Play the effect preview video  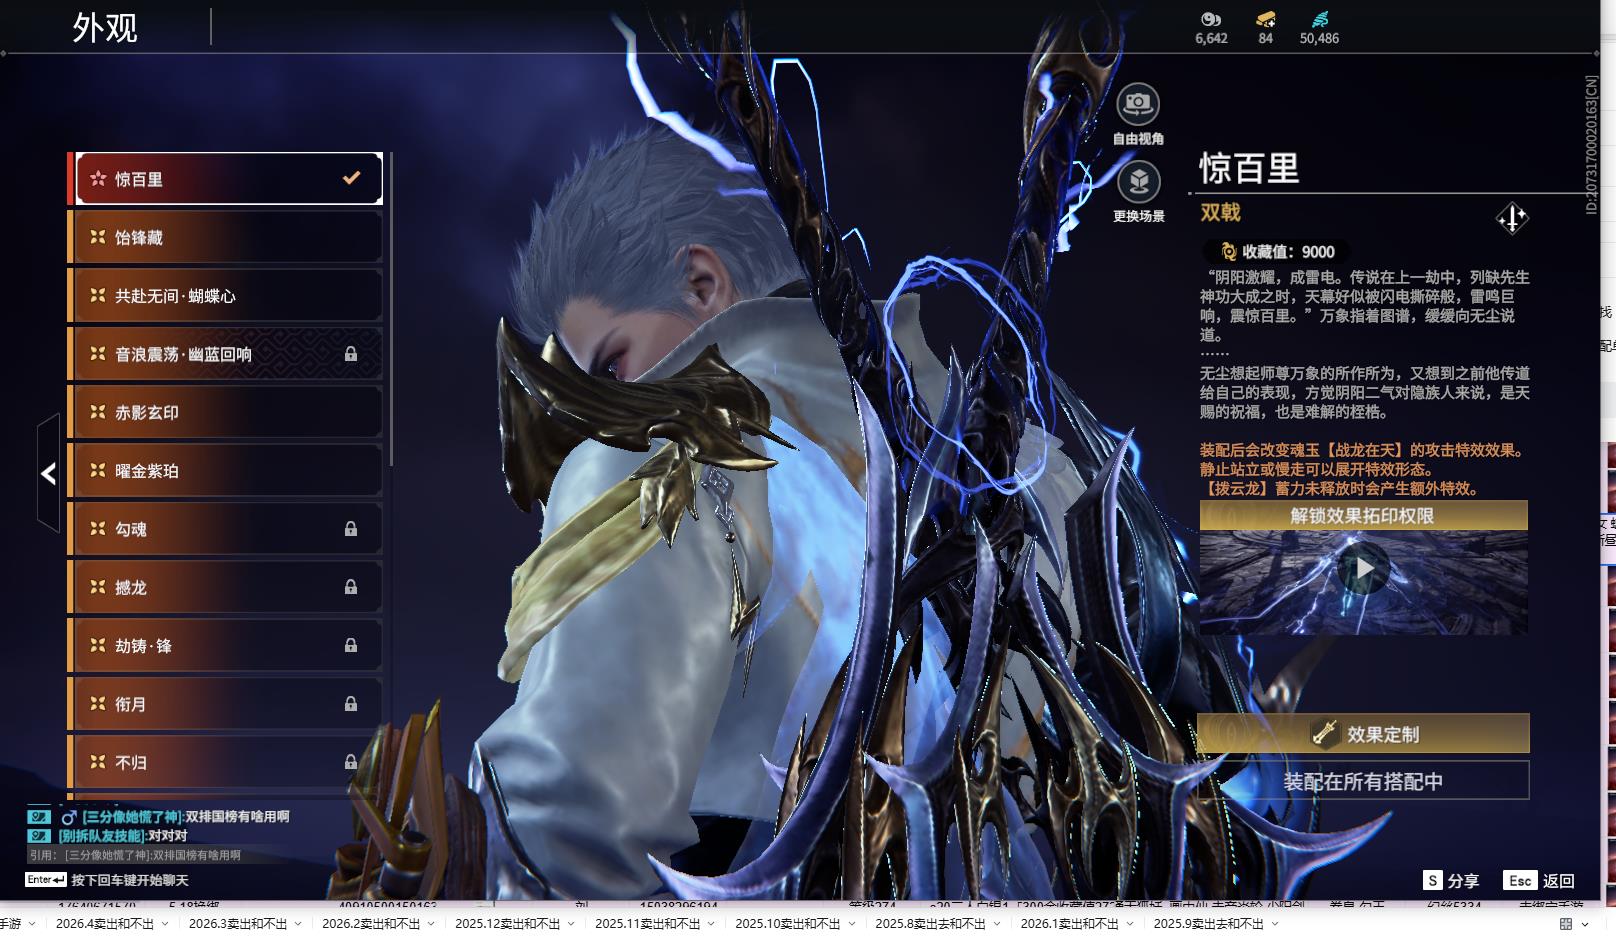[1363, 569]
